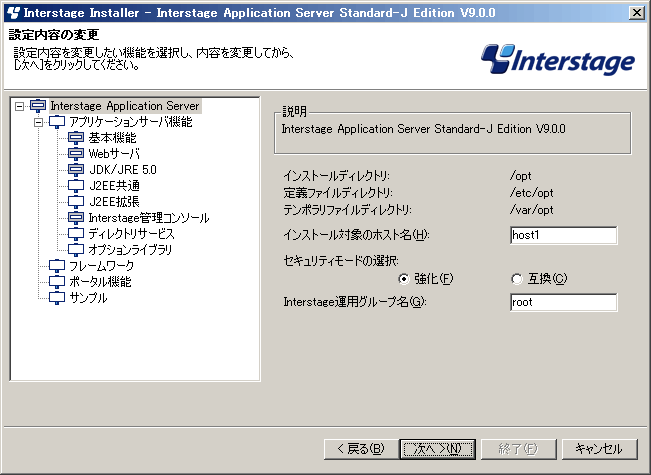The height and width of the screenshot is (475, 651).
Task: Toggle the Interstage管理コンソール component icon
Action: (x=76, y=218)
